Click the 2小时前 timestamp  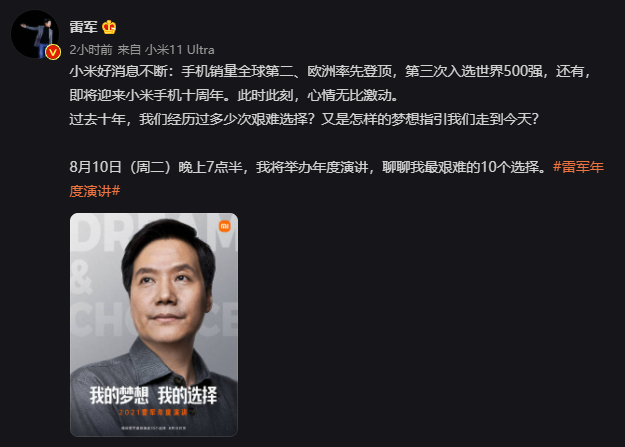(91, 50)
